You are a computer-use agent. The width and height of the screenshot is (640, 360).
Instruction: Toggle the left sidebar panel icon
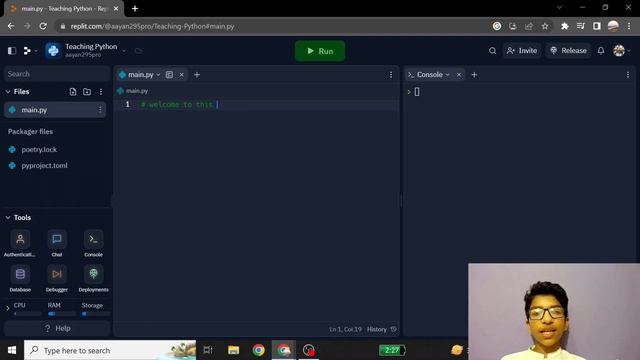click(12, 51)
